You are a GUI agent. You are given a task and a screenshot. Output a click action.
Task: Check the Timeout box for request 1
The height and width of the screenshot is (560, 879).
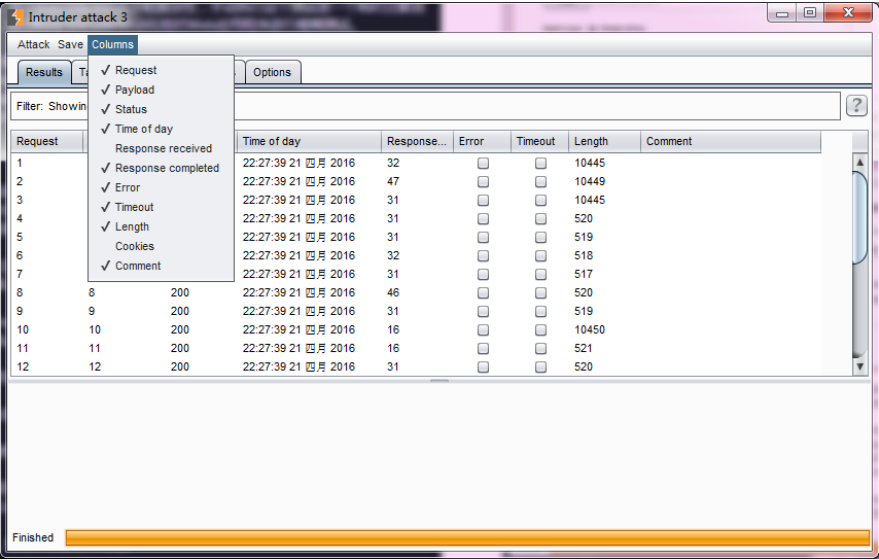point(540,163)
